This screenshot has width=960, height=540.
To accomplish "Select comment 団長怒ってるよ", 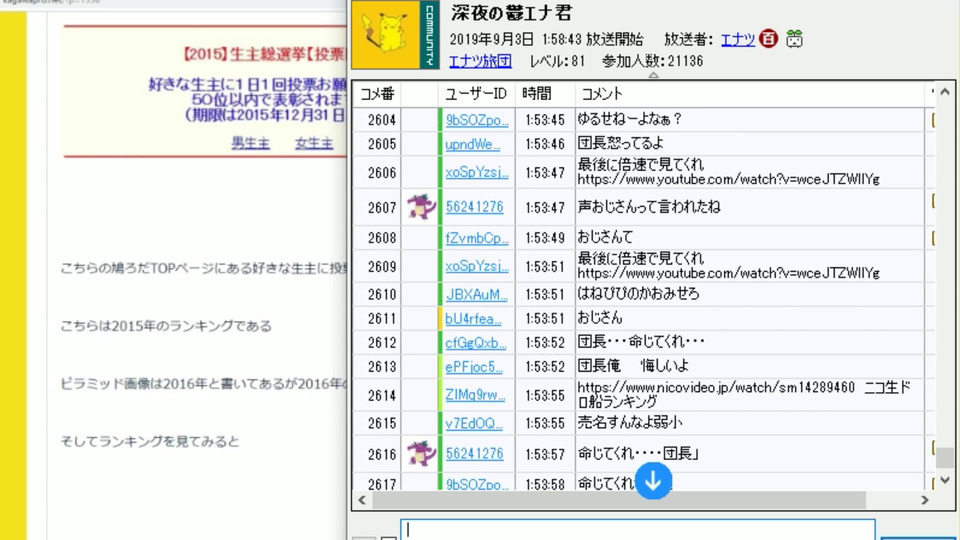I will pos(620,144).
